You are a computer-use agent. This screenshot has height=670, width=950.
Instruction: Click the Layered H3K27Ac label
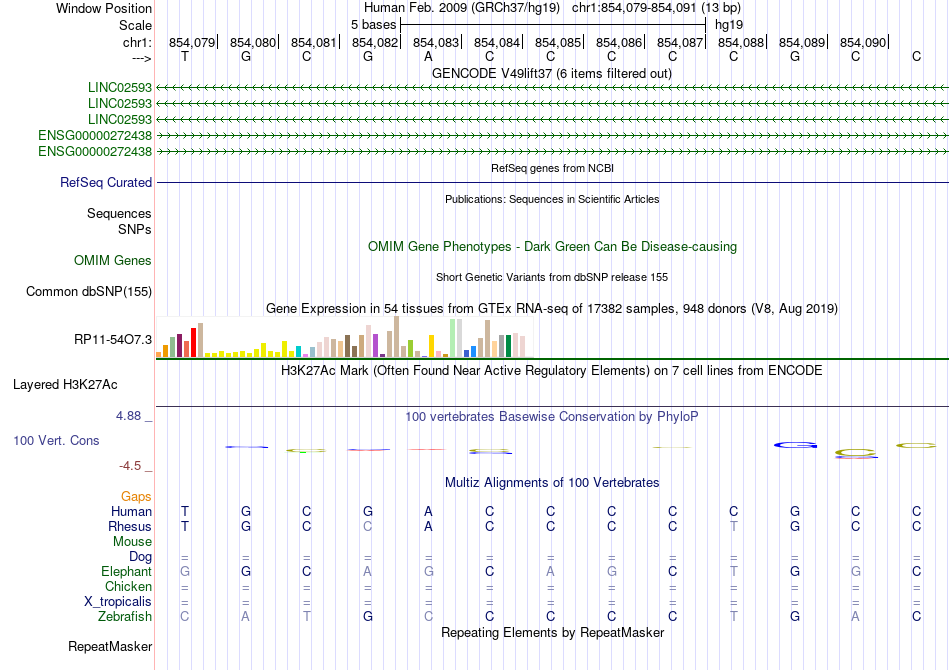[65, 385]
